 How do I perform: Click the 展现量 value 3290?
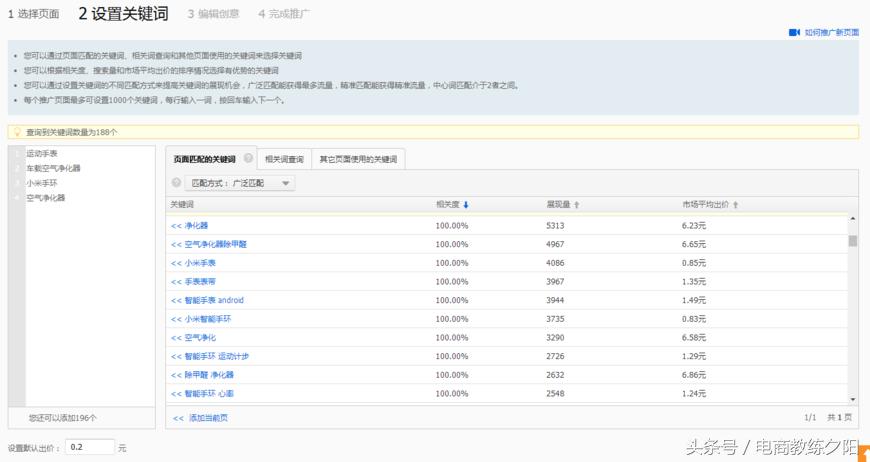point(555,338)
